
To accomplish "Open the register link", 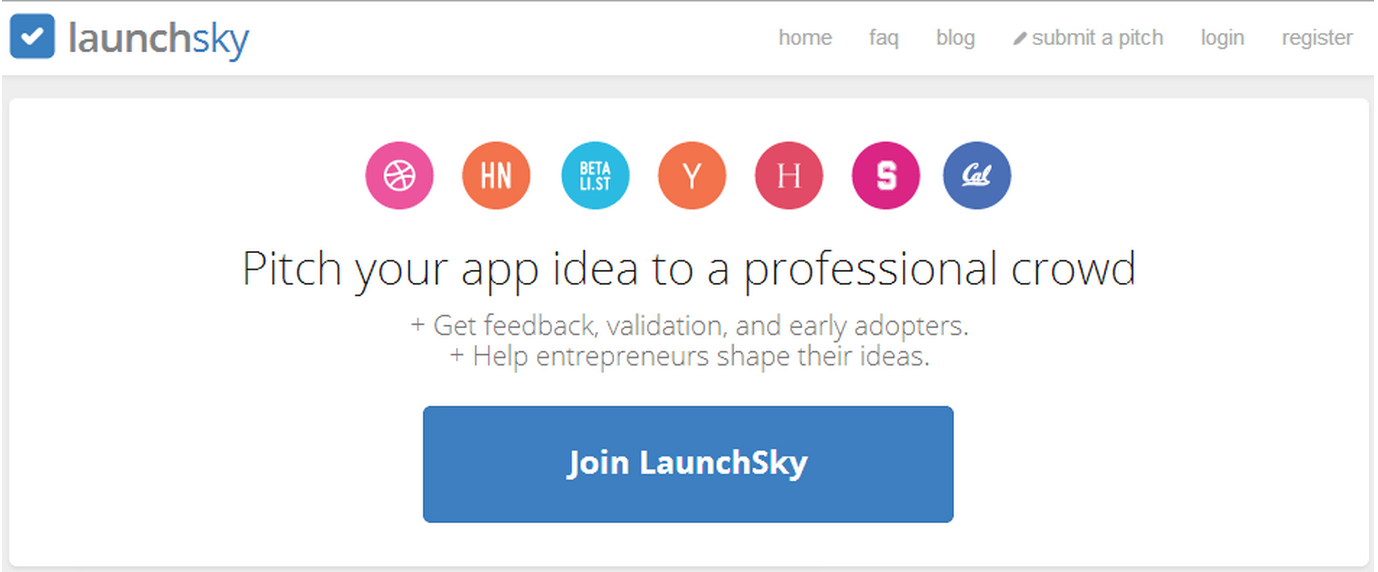I will pyautogui.click(x=1317, y=38).
